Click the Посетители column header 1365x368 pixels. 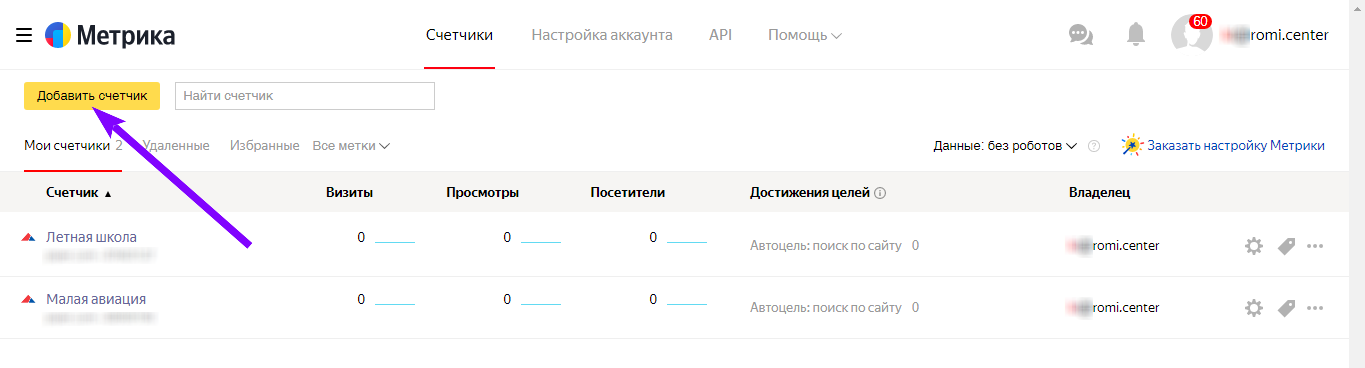[628, 193]
